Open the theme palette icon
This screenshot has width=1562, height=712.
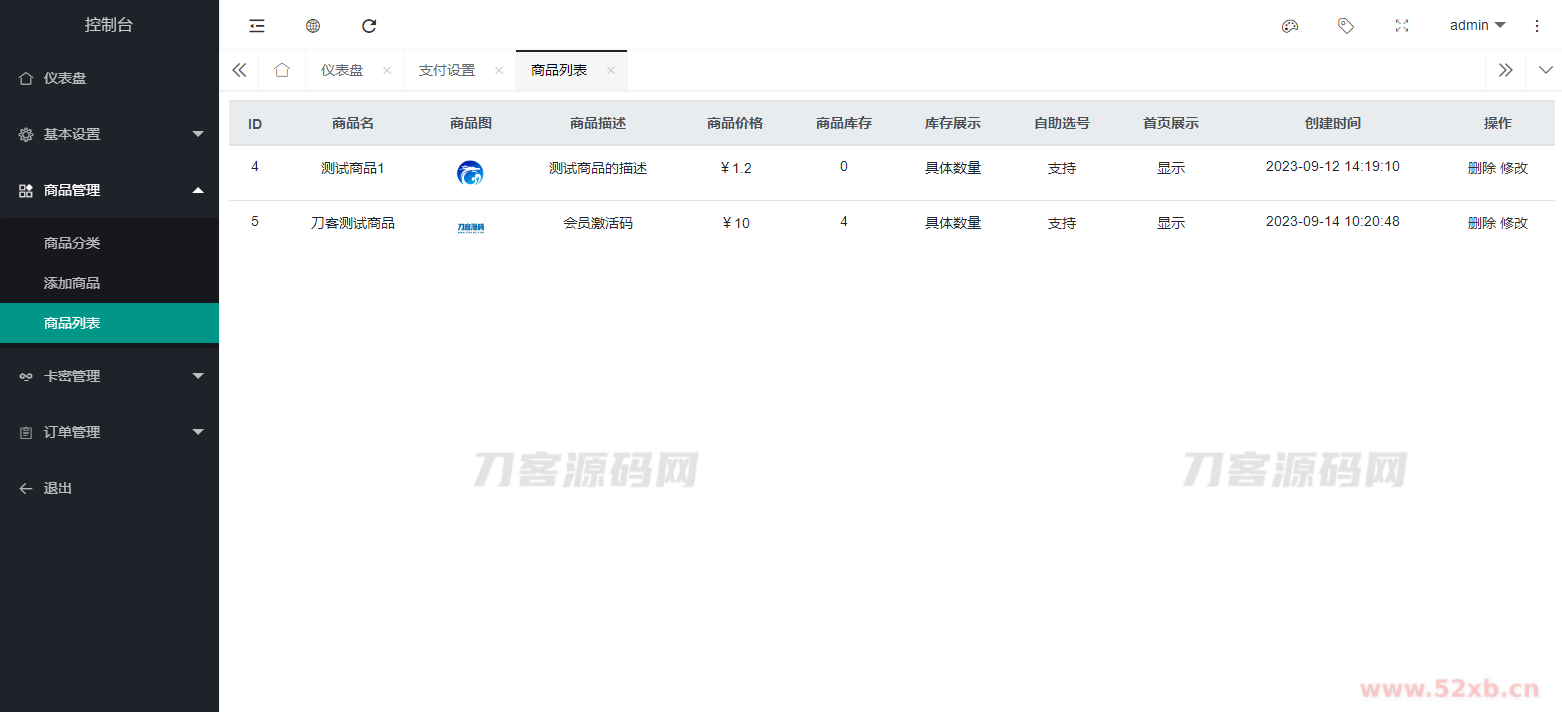(x=1290, y=26)
